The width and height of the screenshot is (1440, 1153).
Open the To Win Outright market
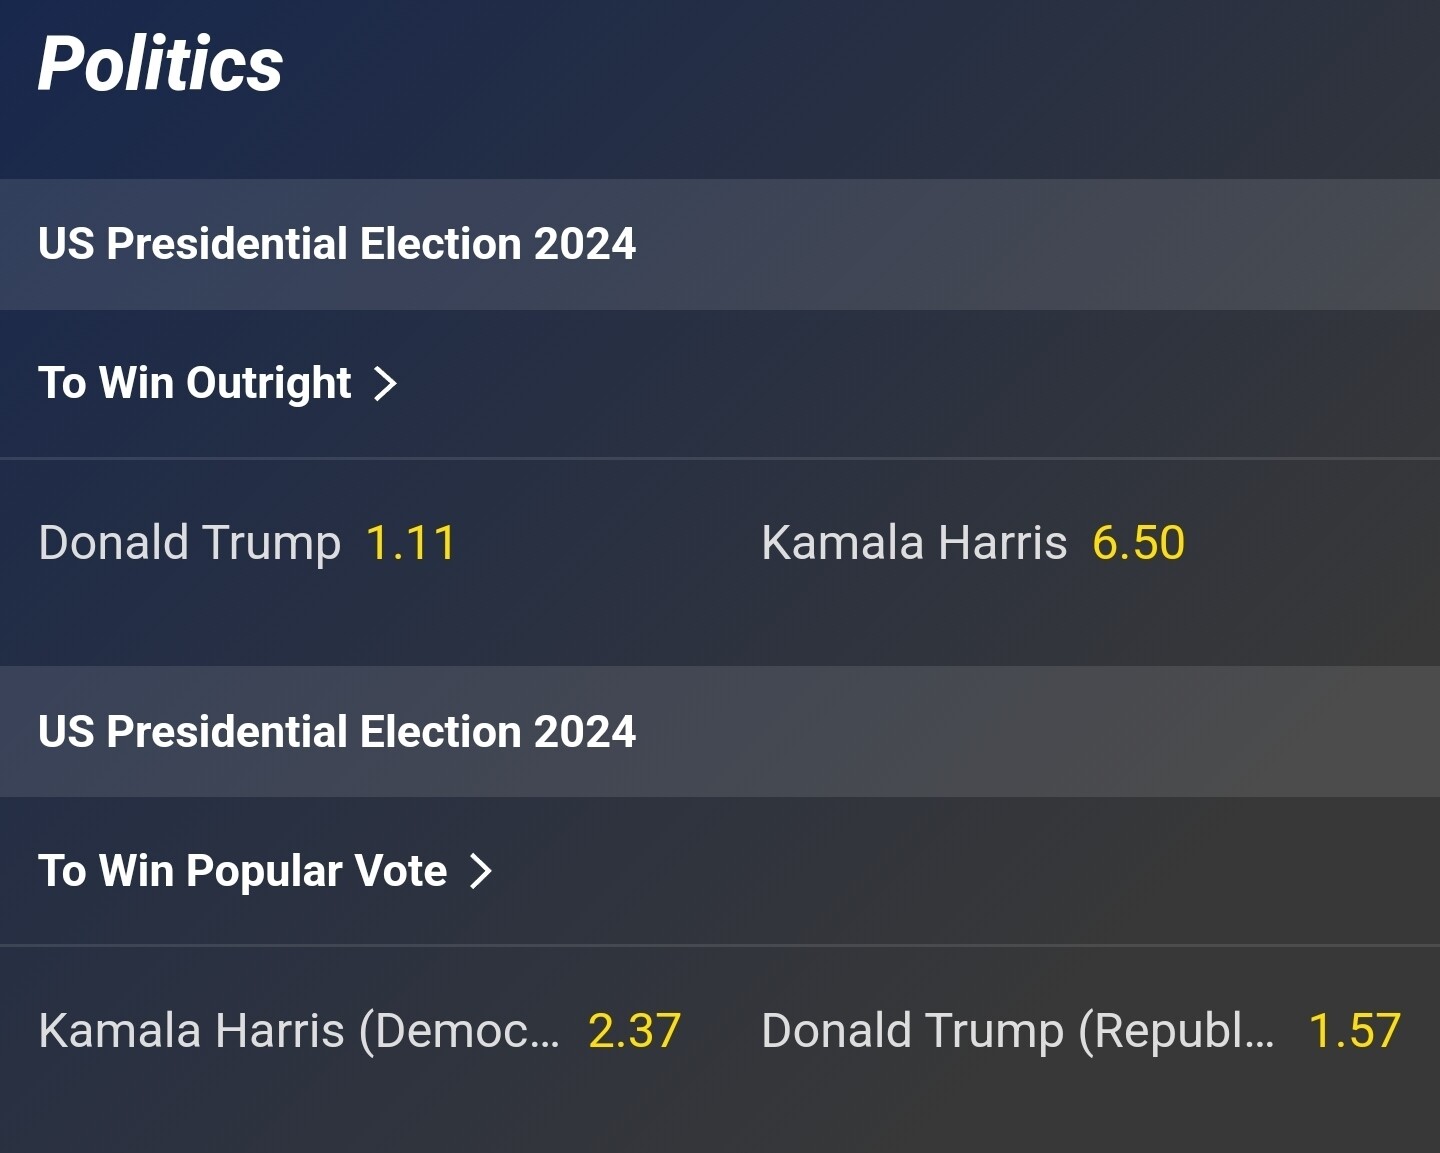tap(195, 383)
